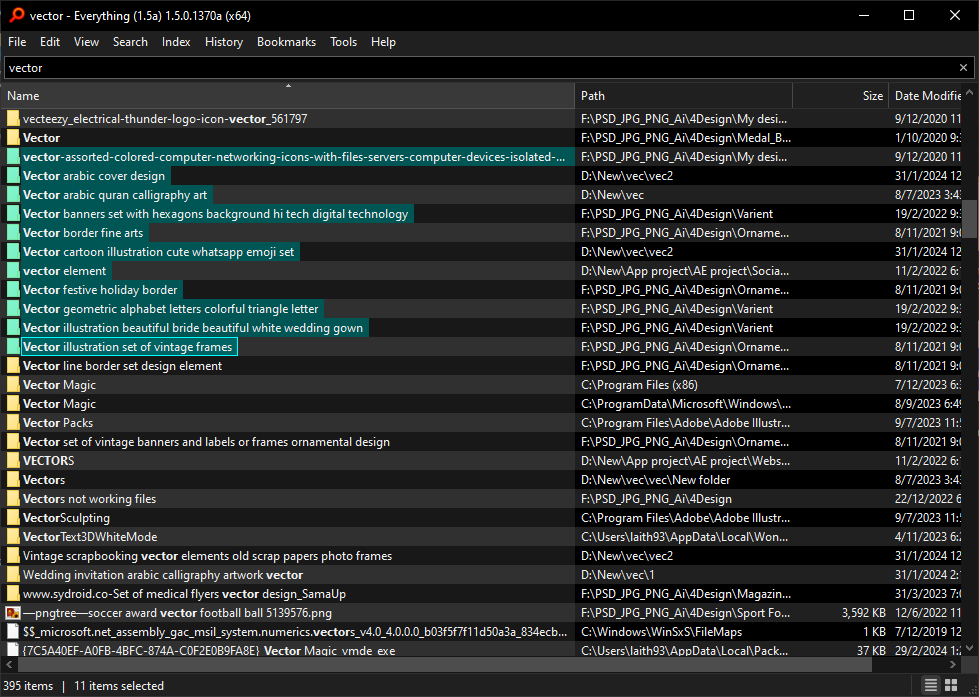Select 'Vector cartoon illustration cute whatsapp emoji set'
Viewport: 979px width, 697px height.
click(x=159, y=252)
